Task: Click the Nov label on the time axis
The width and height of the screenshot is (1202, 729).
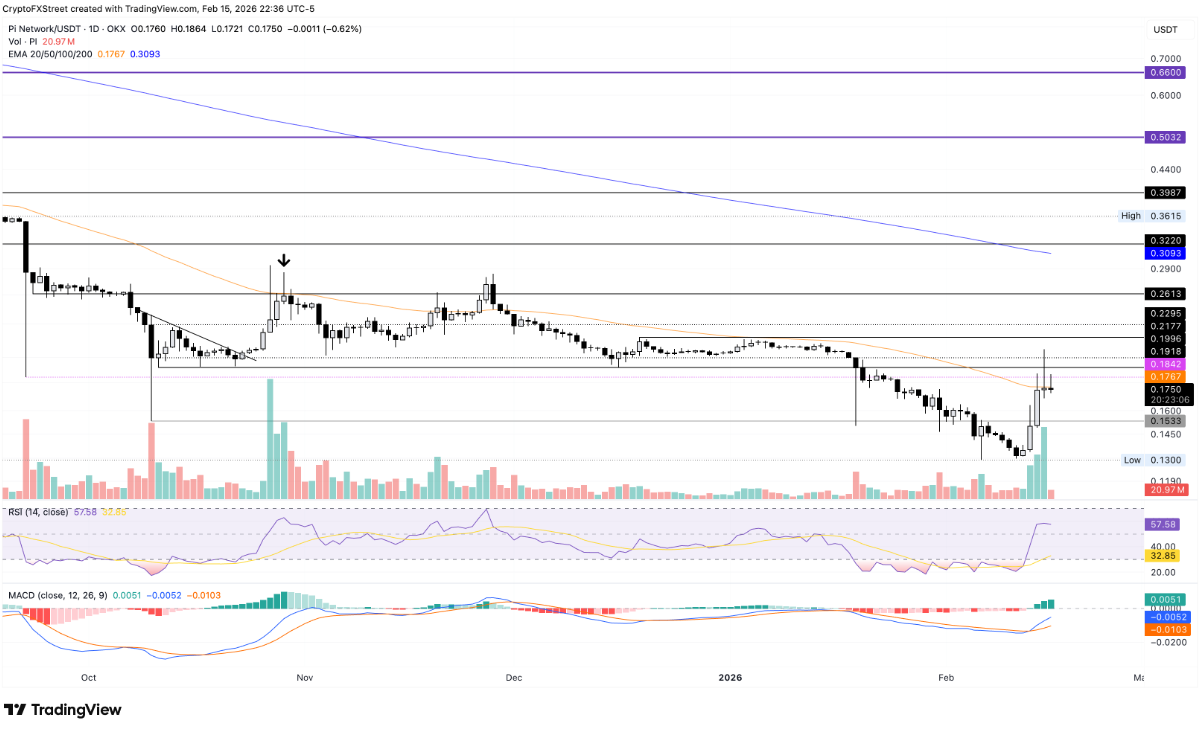Action: [x=304, y=677]
